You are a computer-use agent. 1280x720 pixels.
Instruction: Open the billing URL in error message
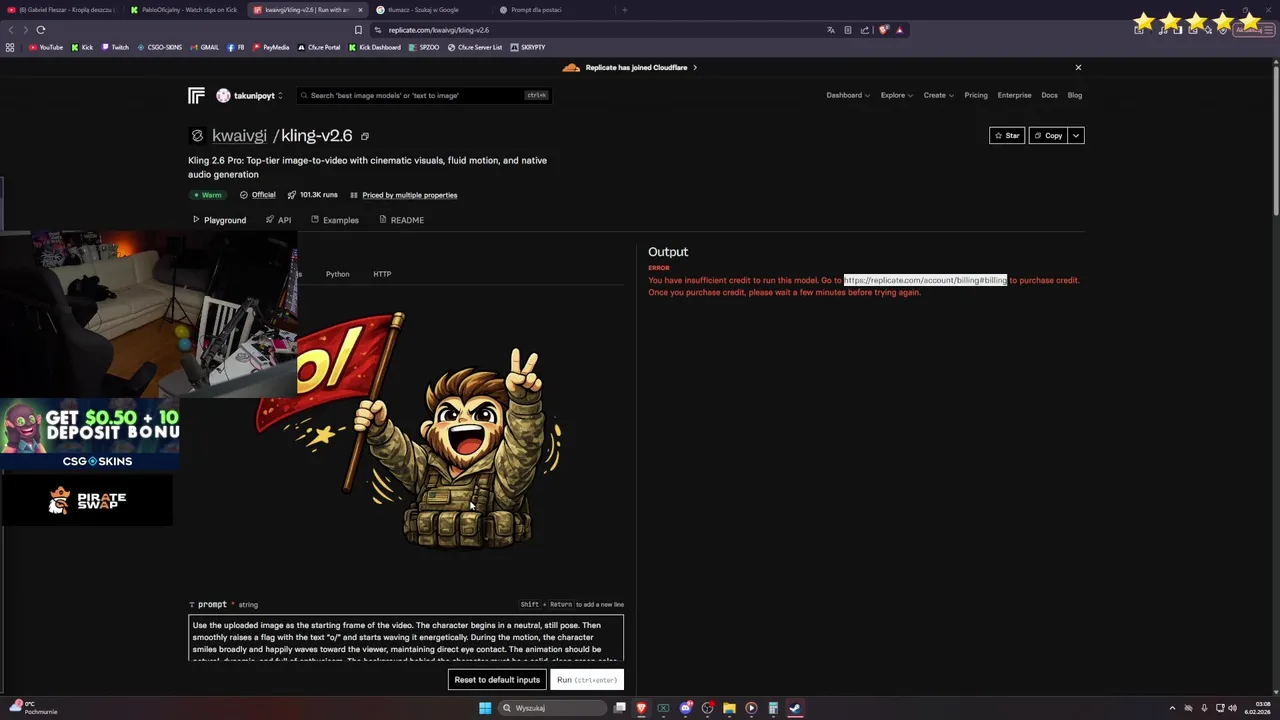tap(925, 280)
